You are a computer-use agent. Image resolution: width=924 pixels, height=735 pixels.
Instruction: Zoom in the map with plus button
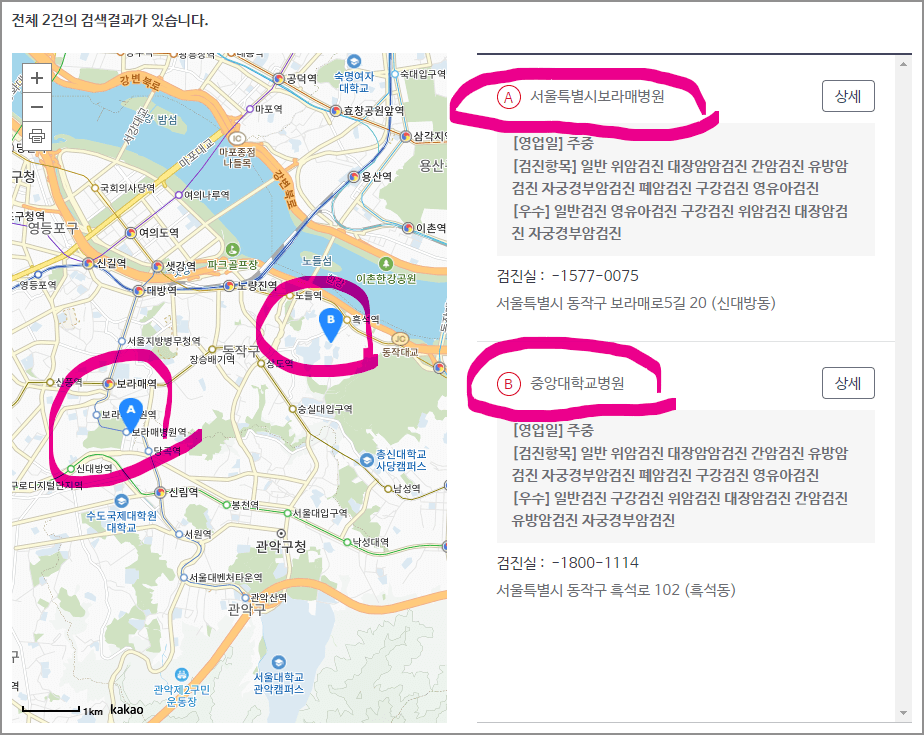(37, 78)
